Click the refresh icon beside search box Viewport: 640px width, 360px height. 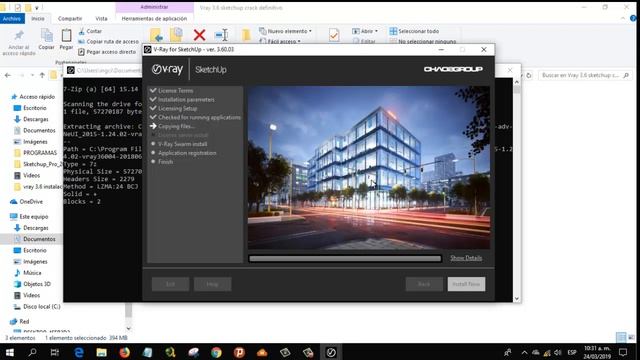coord(529,75)
